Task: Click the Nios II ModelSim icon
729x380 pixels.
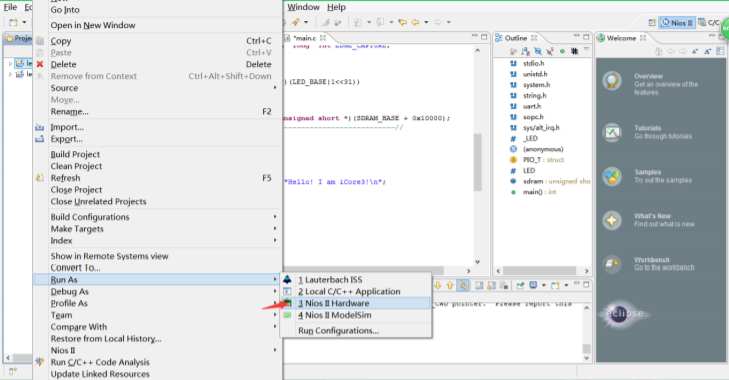Action: 287,315
